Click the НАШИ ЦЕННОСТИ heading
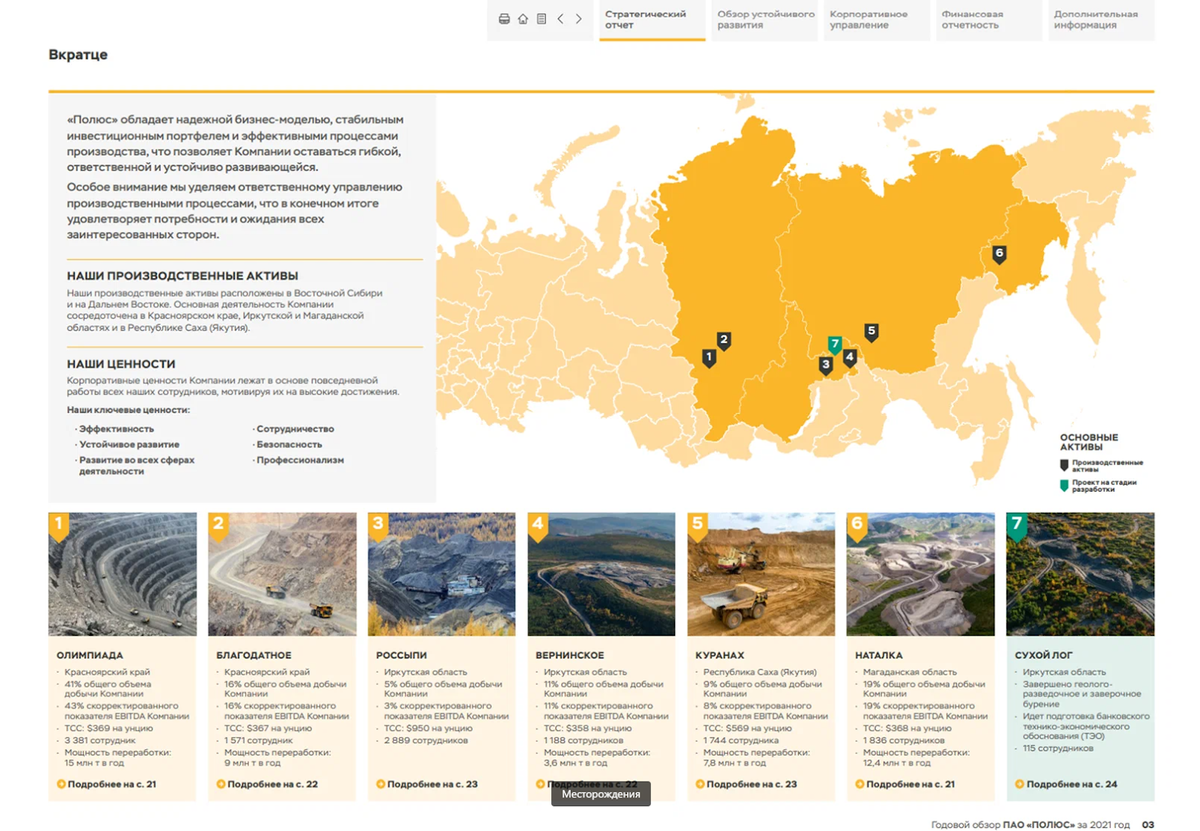The width and height of the screenshot is (1200, 831). point(121,365)
